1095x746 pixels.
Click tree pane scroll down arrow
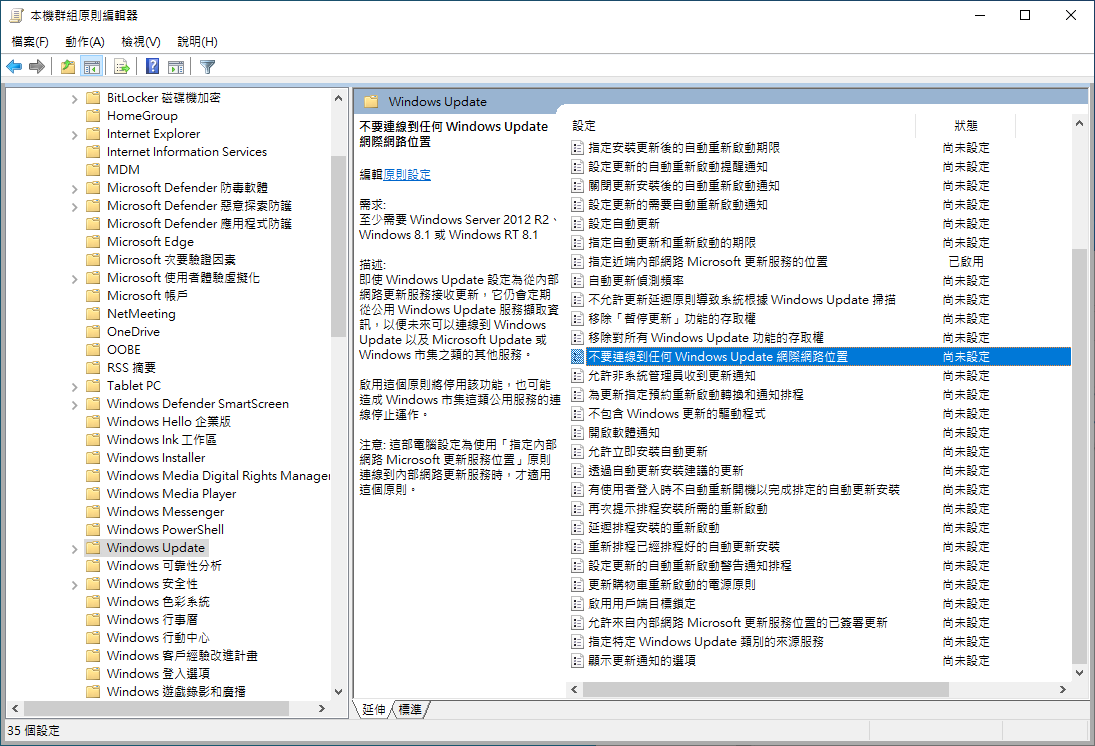[339, 692]
